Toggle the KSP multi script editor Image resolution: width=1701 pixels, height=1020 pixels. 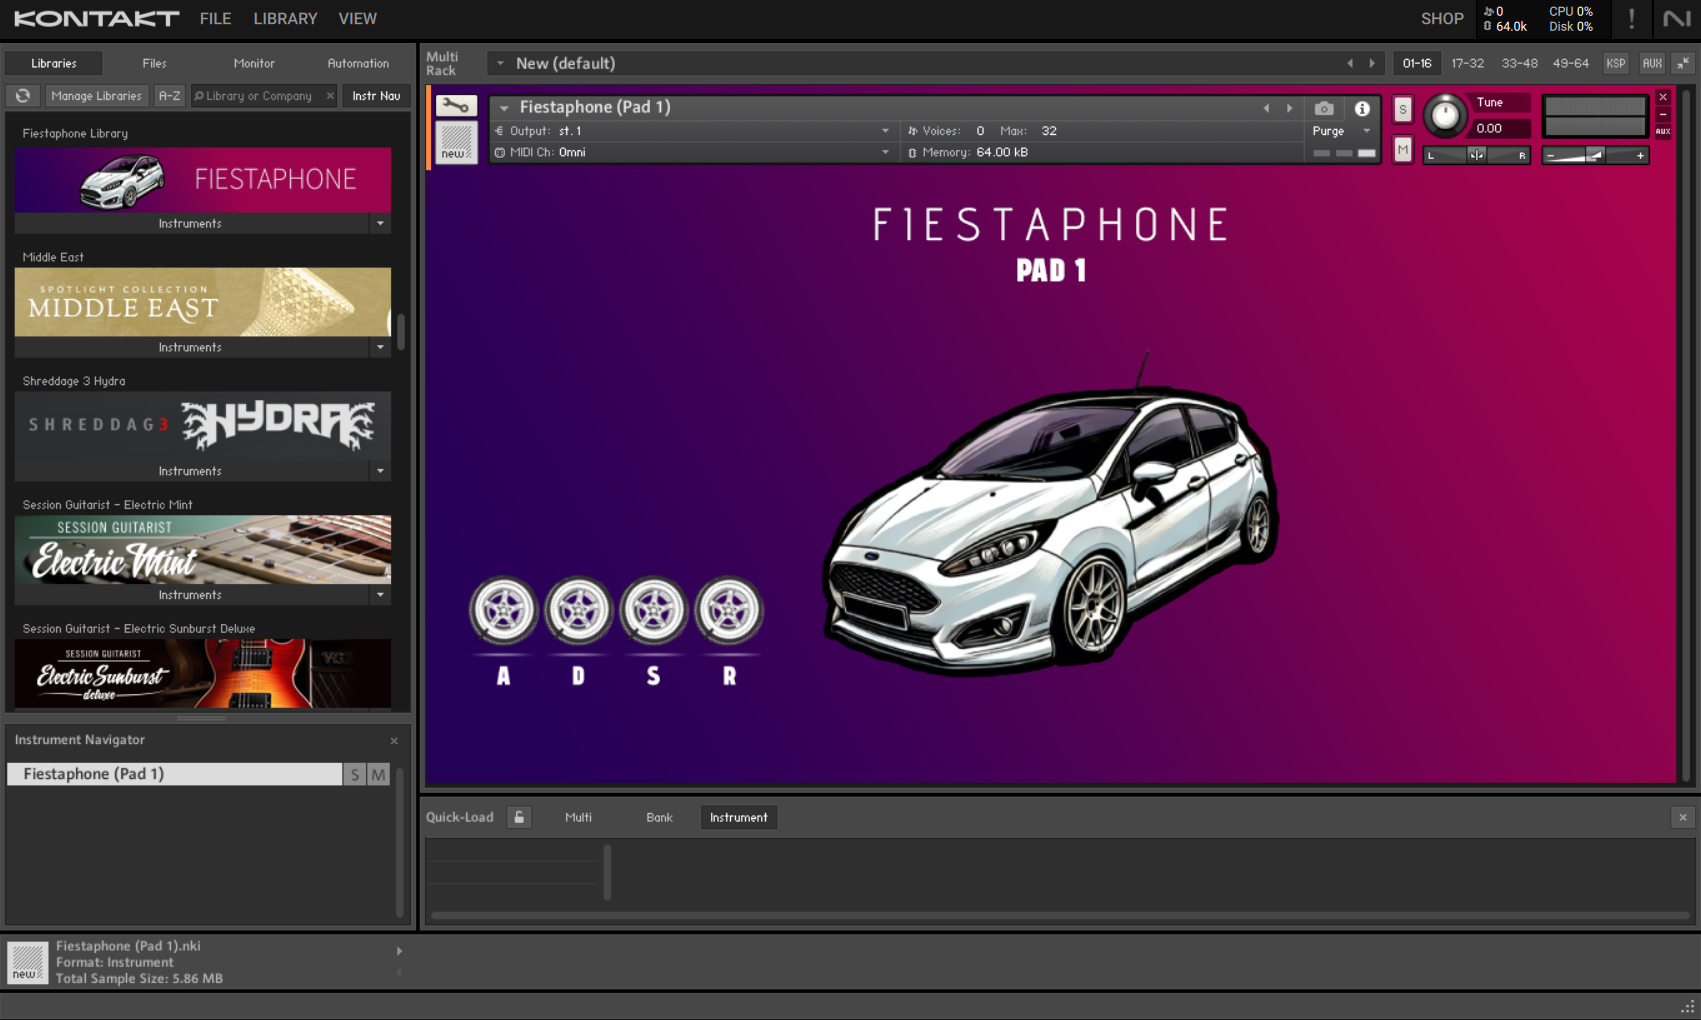(1615, 63)
